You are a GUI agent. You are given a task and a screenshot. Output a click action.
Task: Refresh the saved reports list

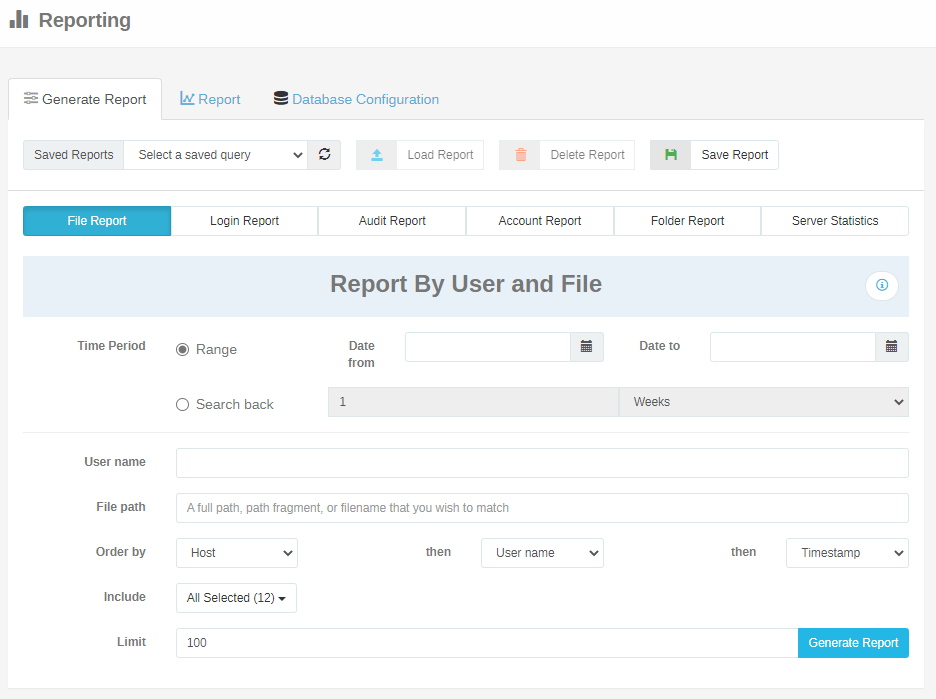(324, 155)
